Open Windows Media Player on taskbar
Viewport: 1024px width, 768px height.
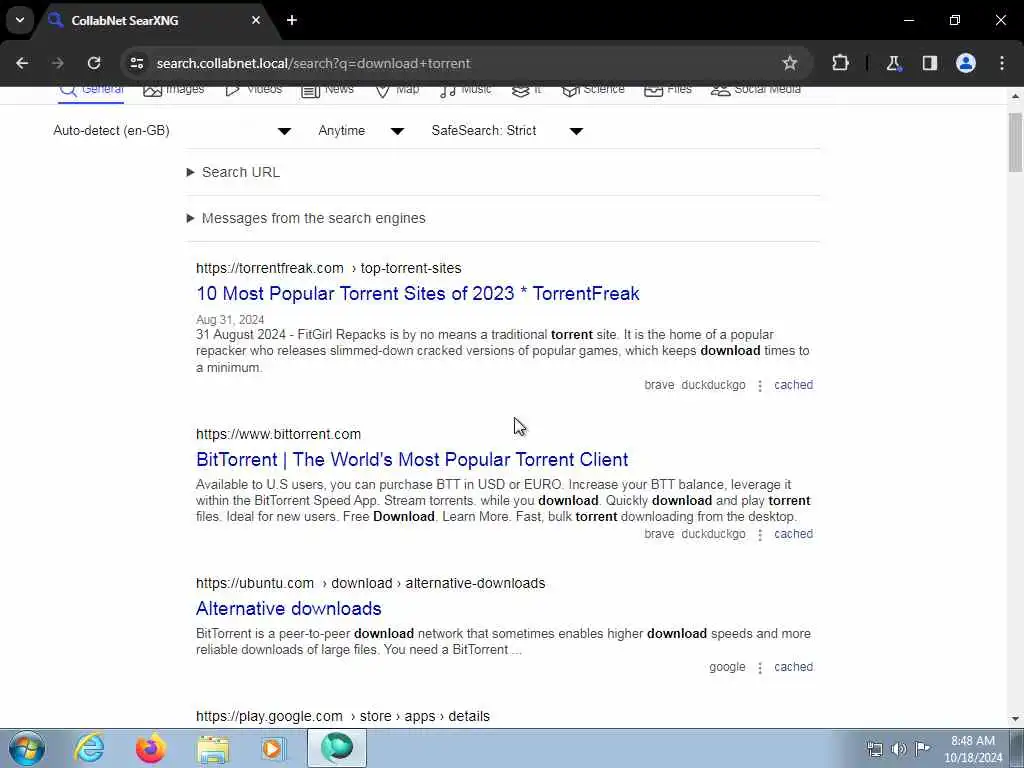[x=274, y=748]
